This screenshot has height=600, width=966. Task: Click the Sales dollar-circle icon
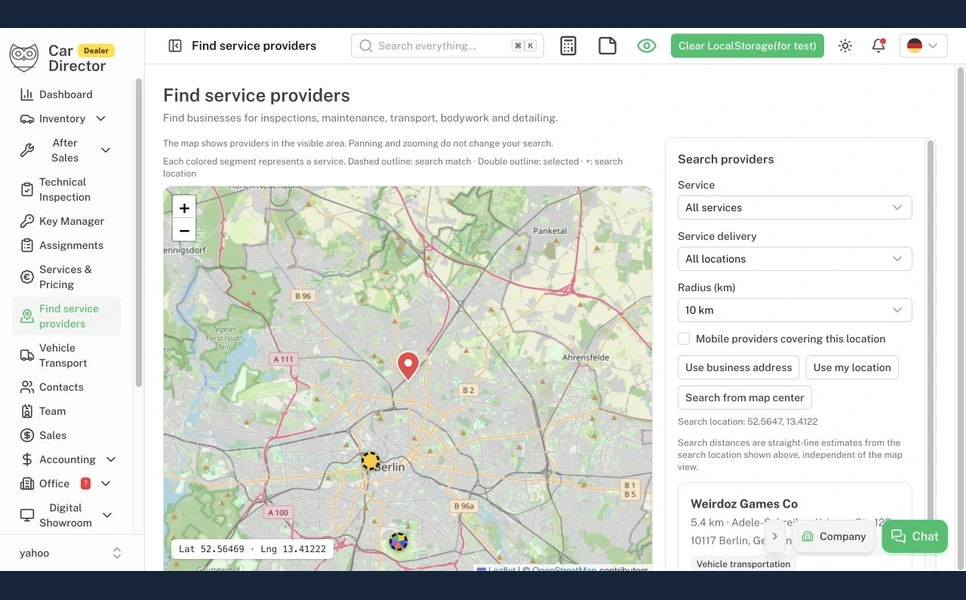pyautogui.click(x=26, y=436)
